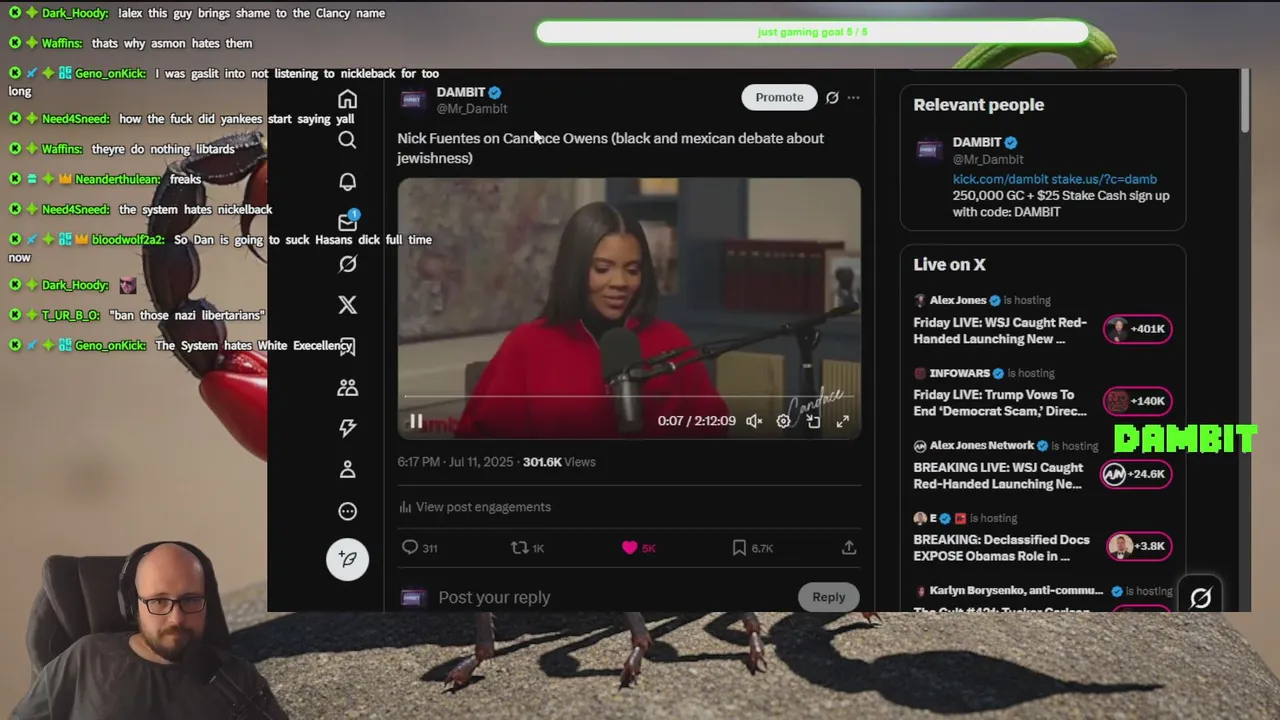Open BREAKING: Declassified Docs EXPOSE Obamas broadcast
The width and height of the screenshot is (1280, 720).
pyautogui.click(x=1002, y=548)
